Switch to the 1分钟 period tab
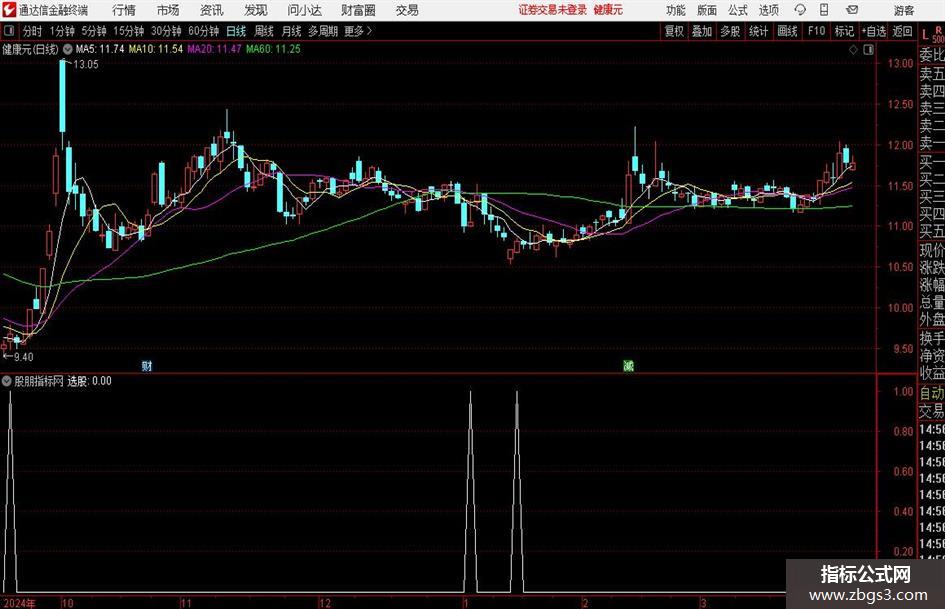This screenshot has height=609, width=945. pos(62,31)
